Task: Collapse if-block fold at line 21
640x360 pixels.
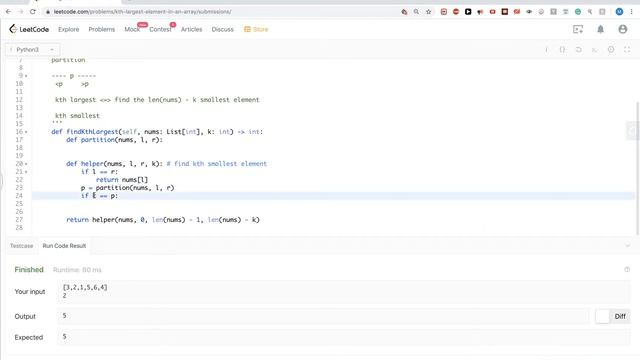Action: (26, 172)
